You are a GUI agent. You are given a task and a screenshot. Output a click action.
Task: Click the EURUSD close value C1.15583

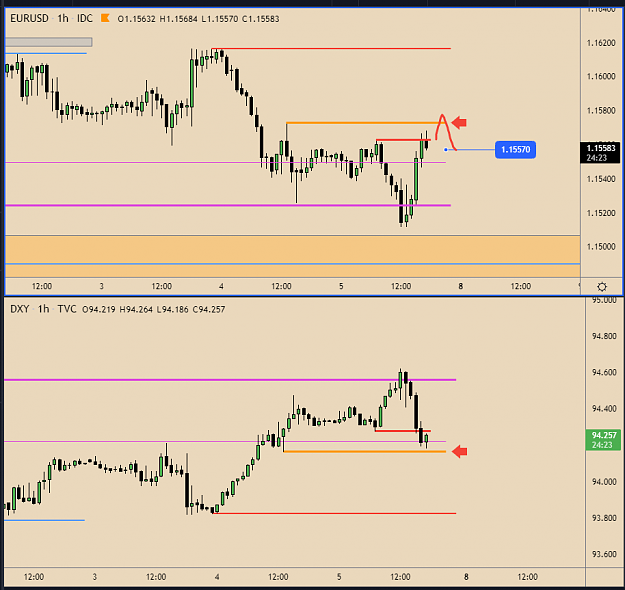[x=261, y=19]
